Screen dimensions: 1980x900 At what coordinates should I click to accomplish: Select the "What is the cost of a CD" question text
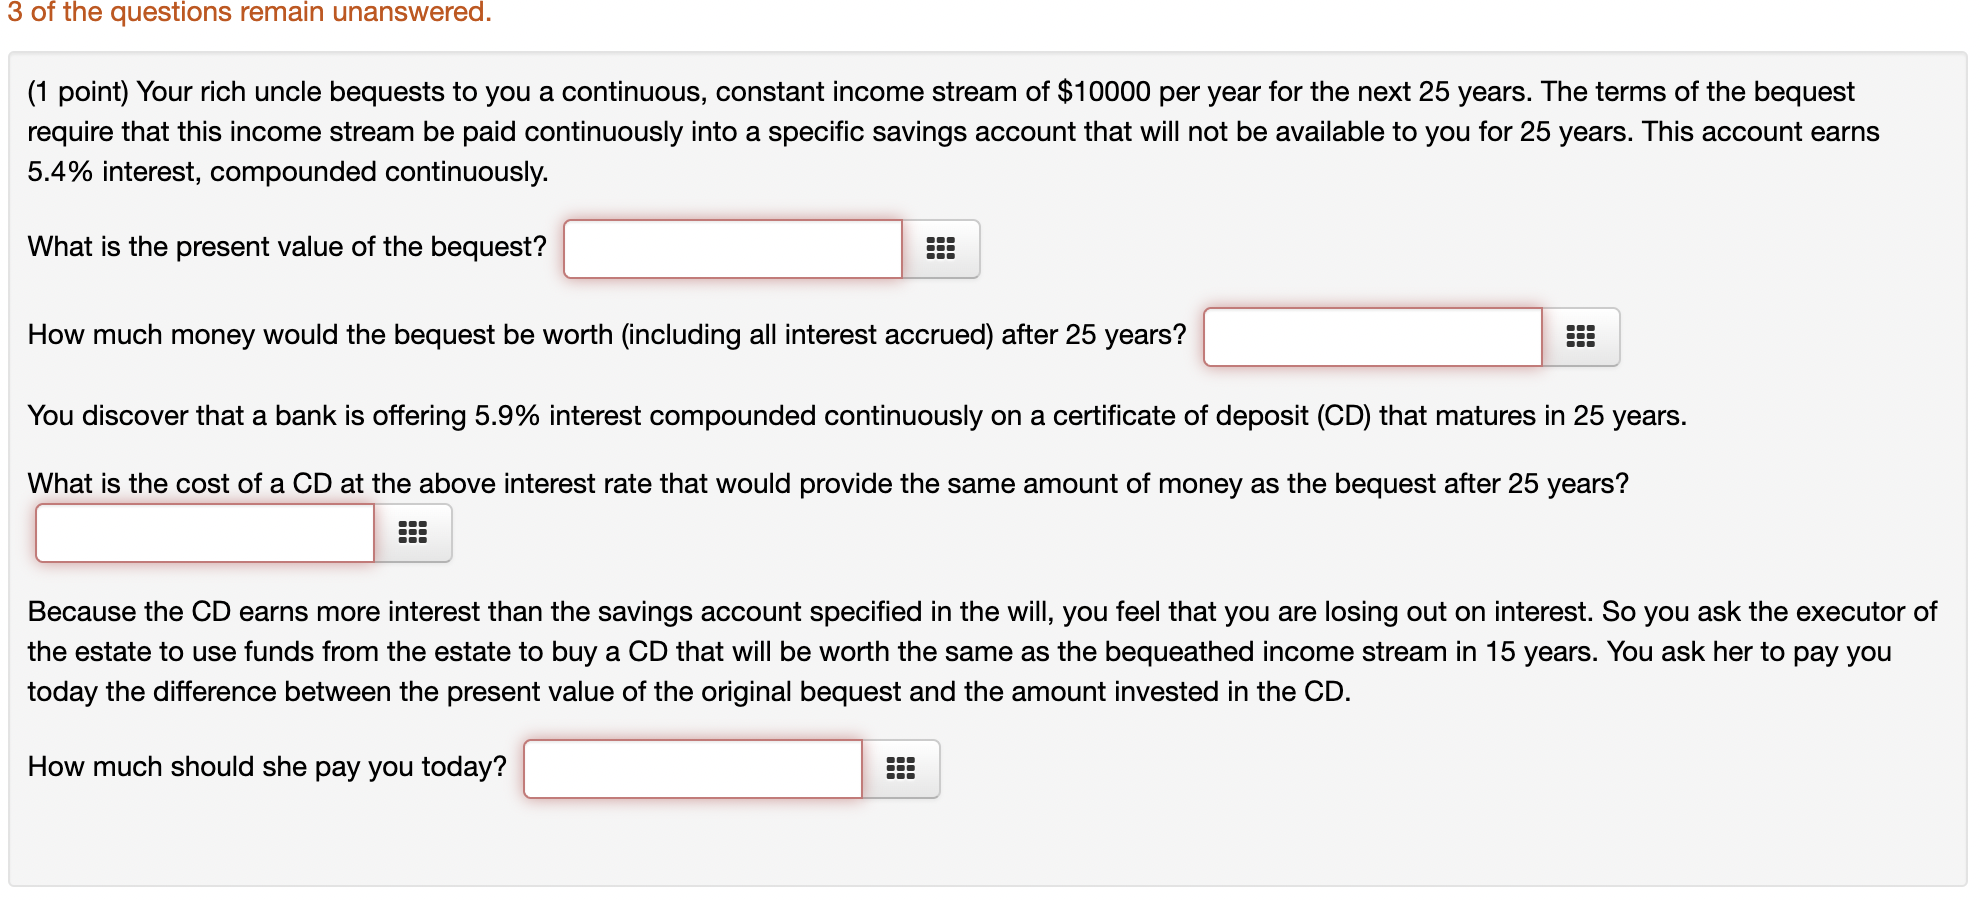pos(828,483)
